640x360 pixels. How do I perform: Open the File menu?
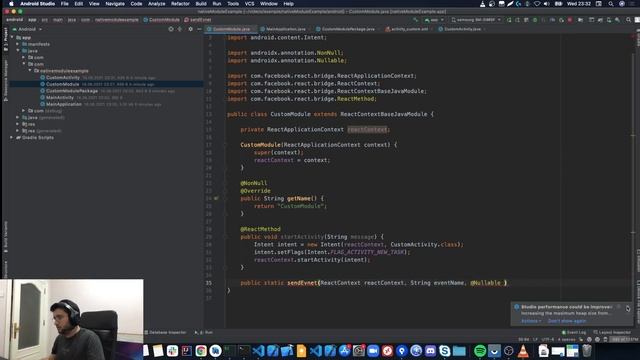tap(64, 4)
